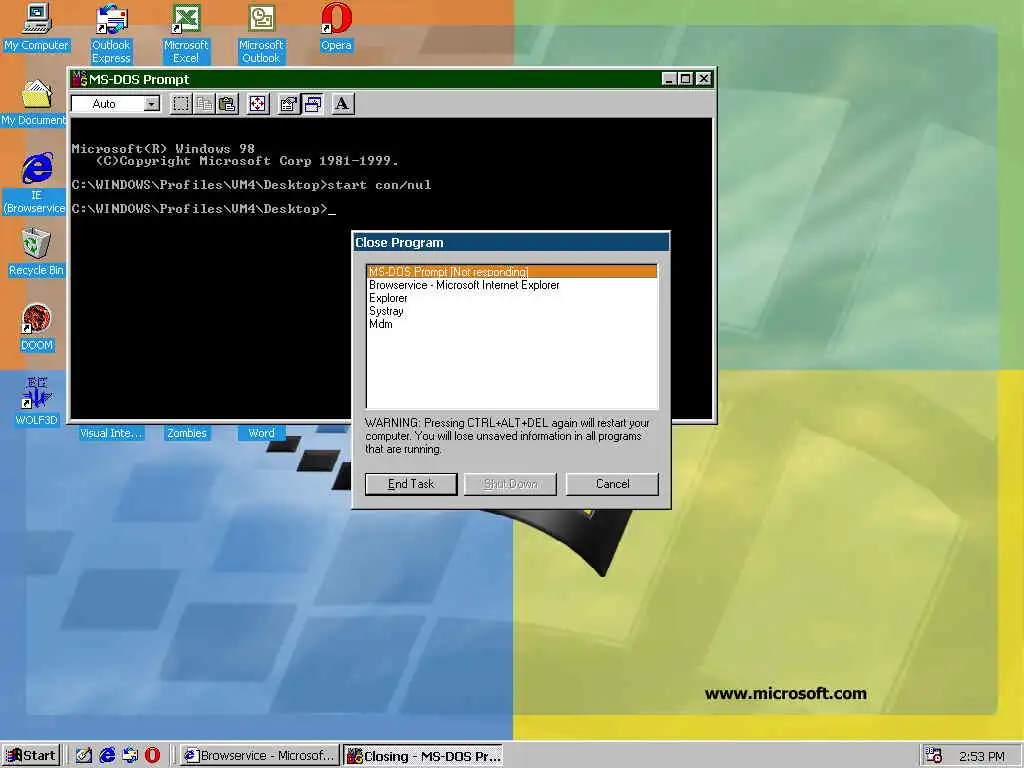The height and width of the screenshot is (768, 1024).
Task: Click system tray scheduler icon
Action: tap(934, 756)
